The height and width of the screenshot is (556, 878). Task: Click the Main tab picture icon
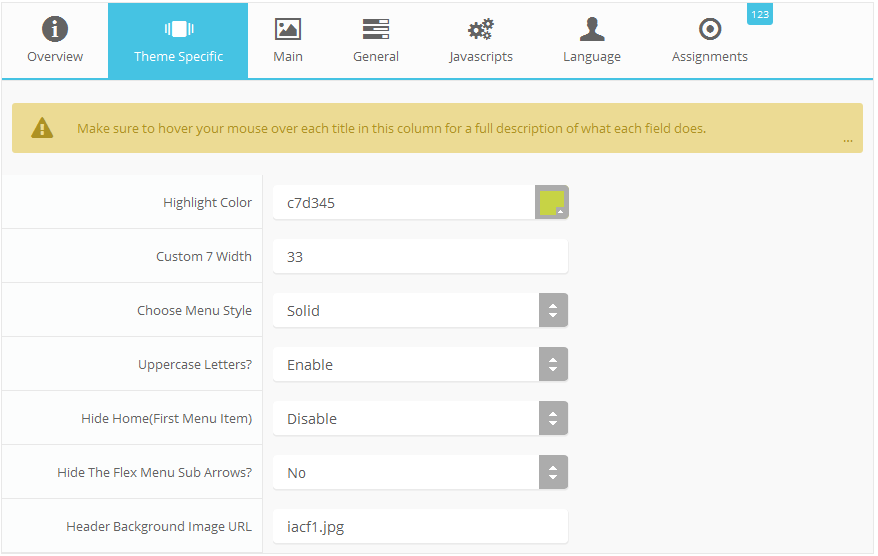click(x=288, y=29)
